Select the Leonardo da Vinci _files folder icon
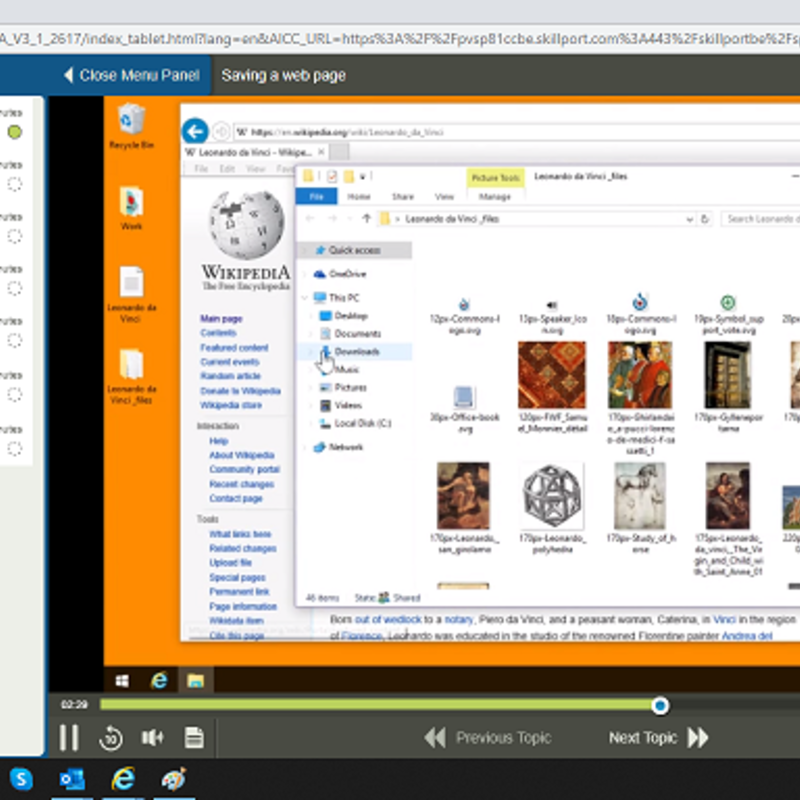Screen dimensions: 800x800 (131, 377)
